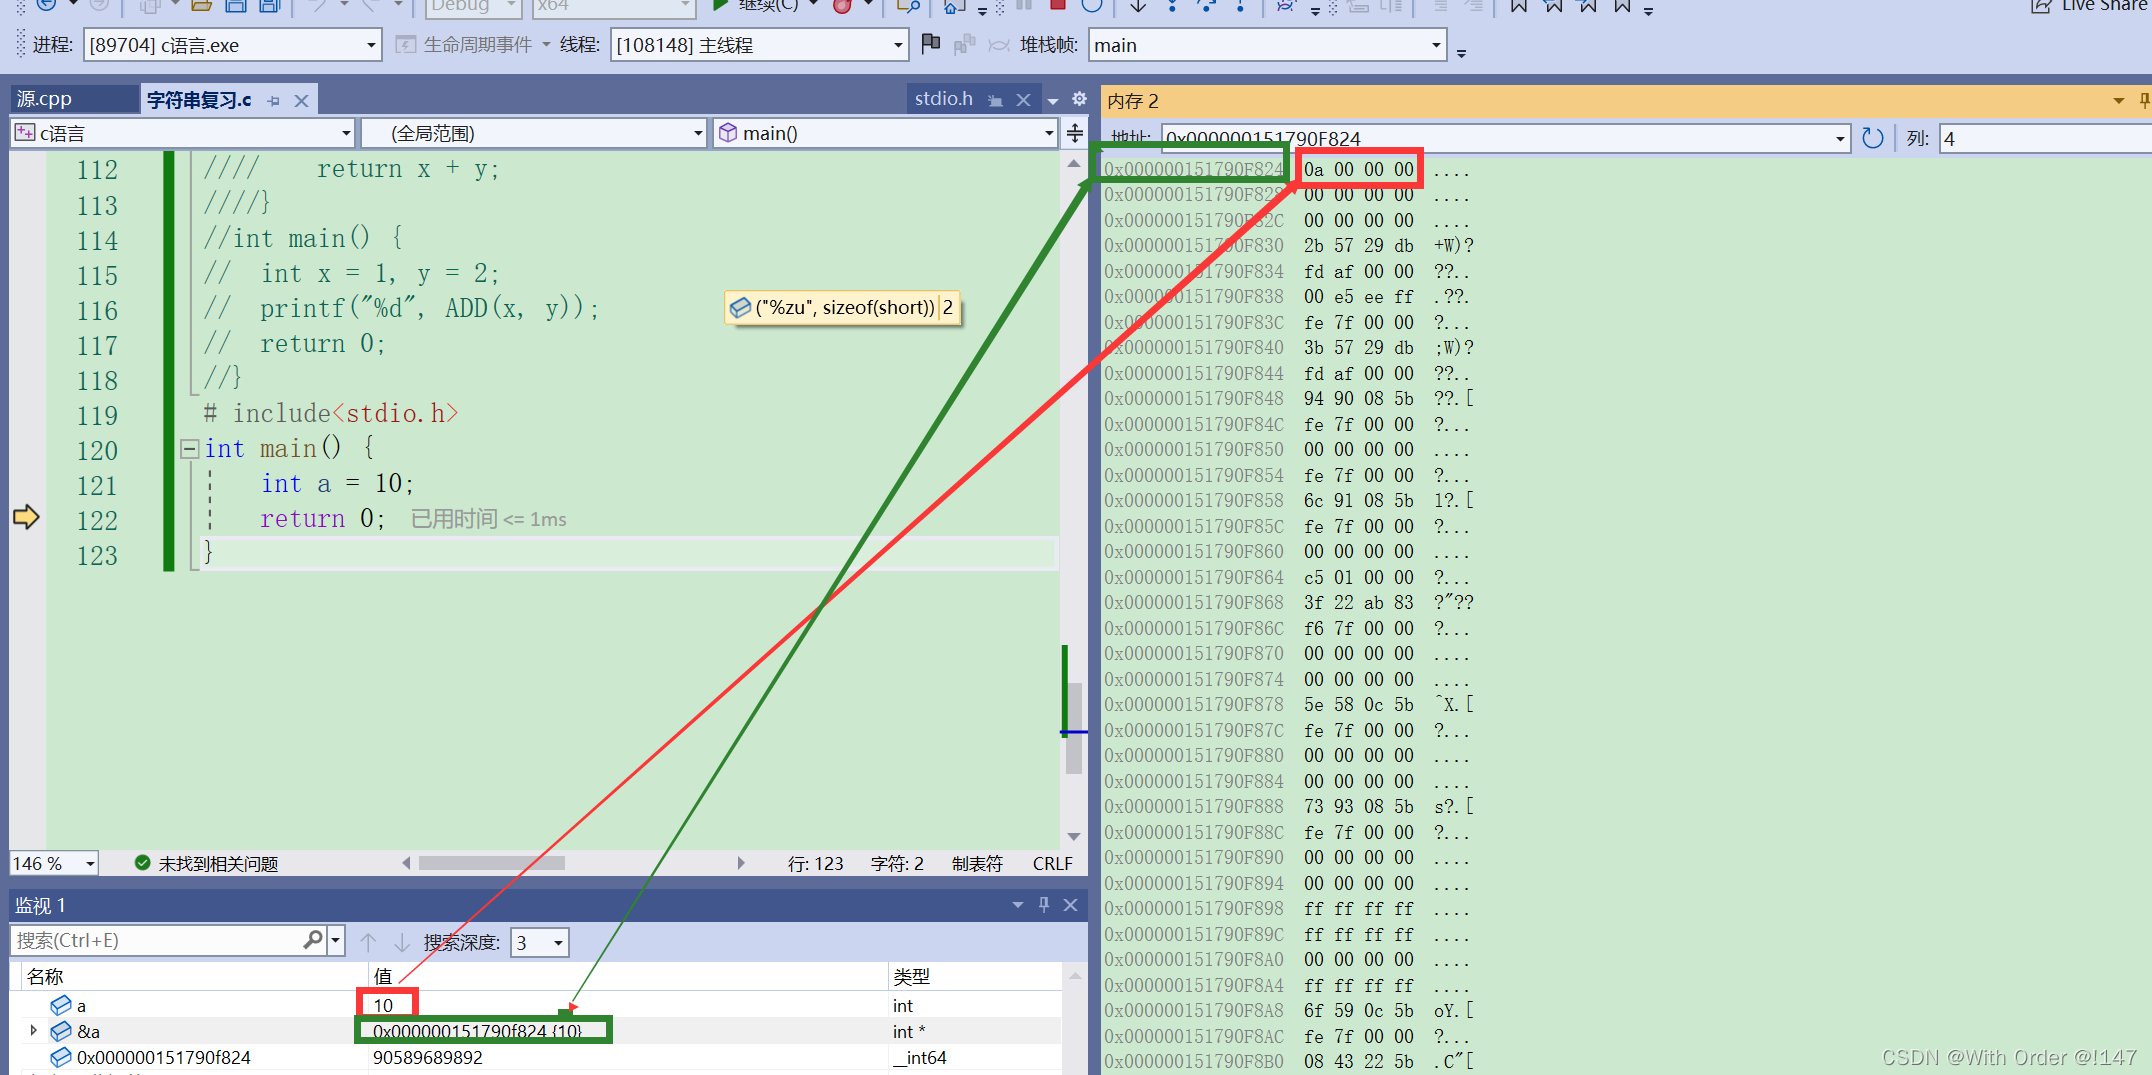
Task: Collapse the main() function code block
Action: tap(189, 449)
